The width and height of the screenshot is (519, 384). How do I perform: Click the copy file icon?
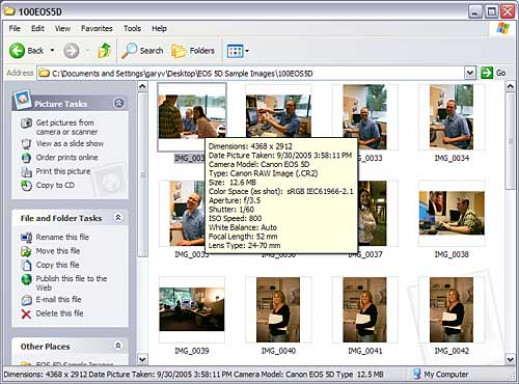26,265
